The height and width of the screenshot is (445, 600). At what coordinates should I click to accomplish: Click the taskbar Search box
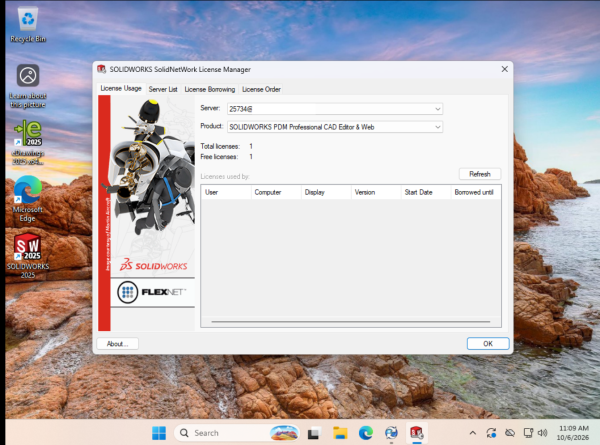tap(236, 433)
